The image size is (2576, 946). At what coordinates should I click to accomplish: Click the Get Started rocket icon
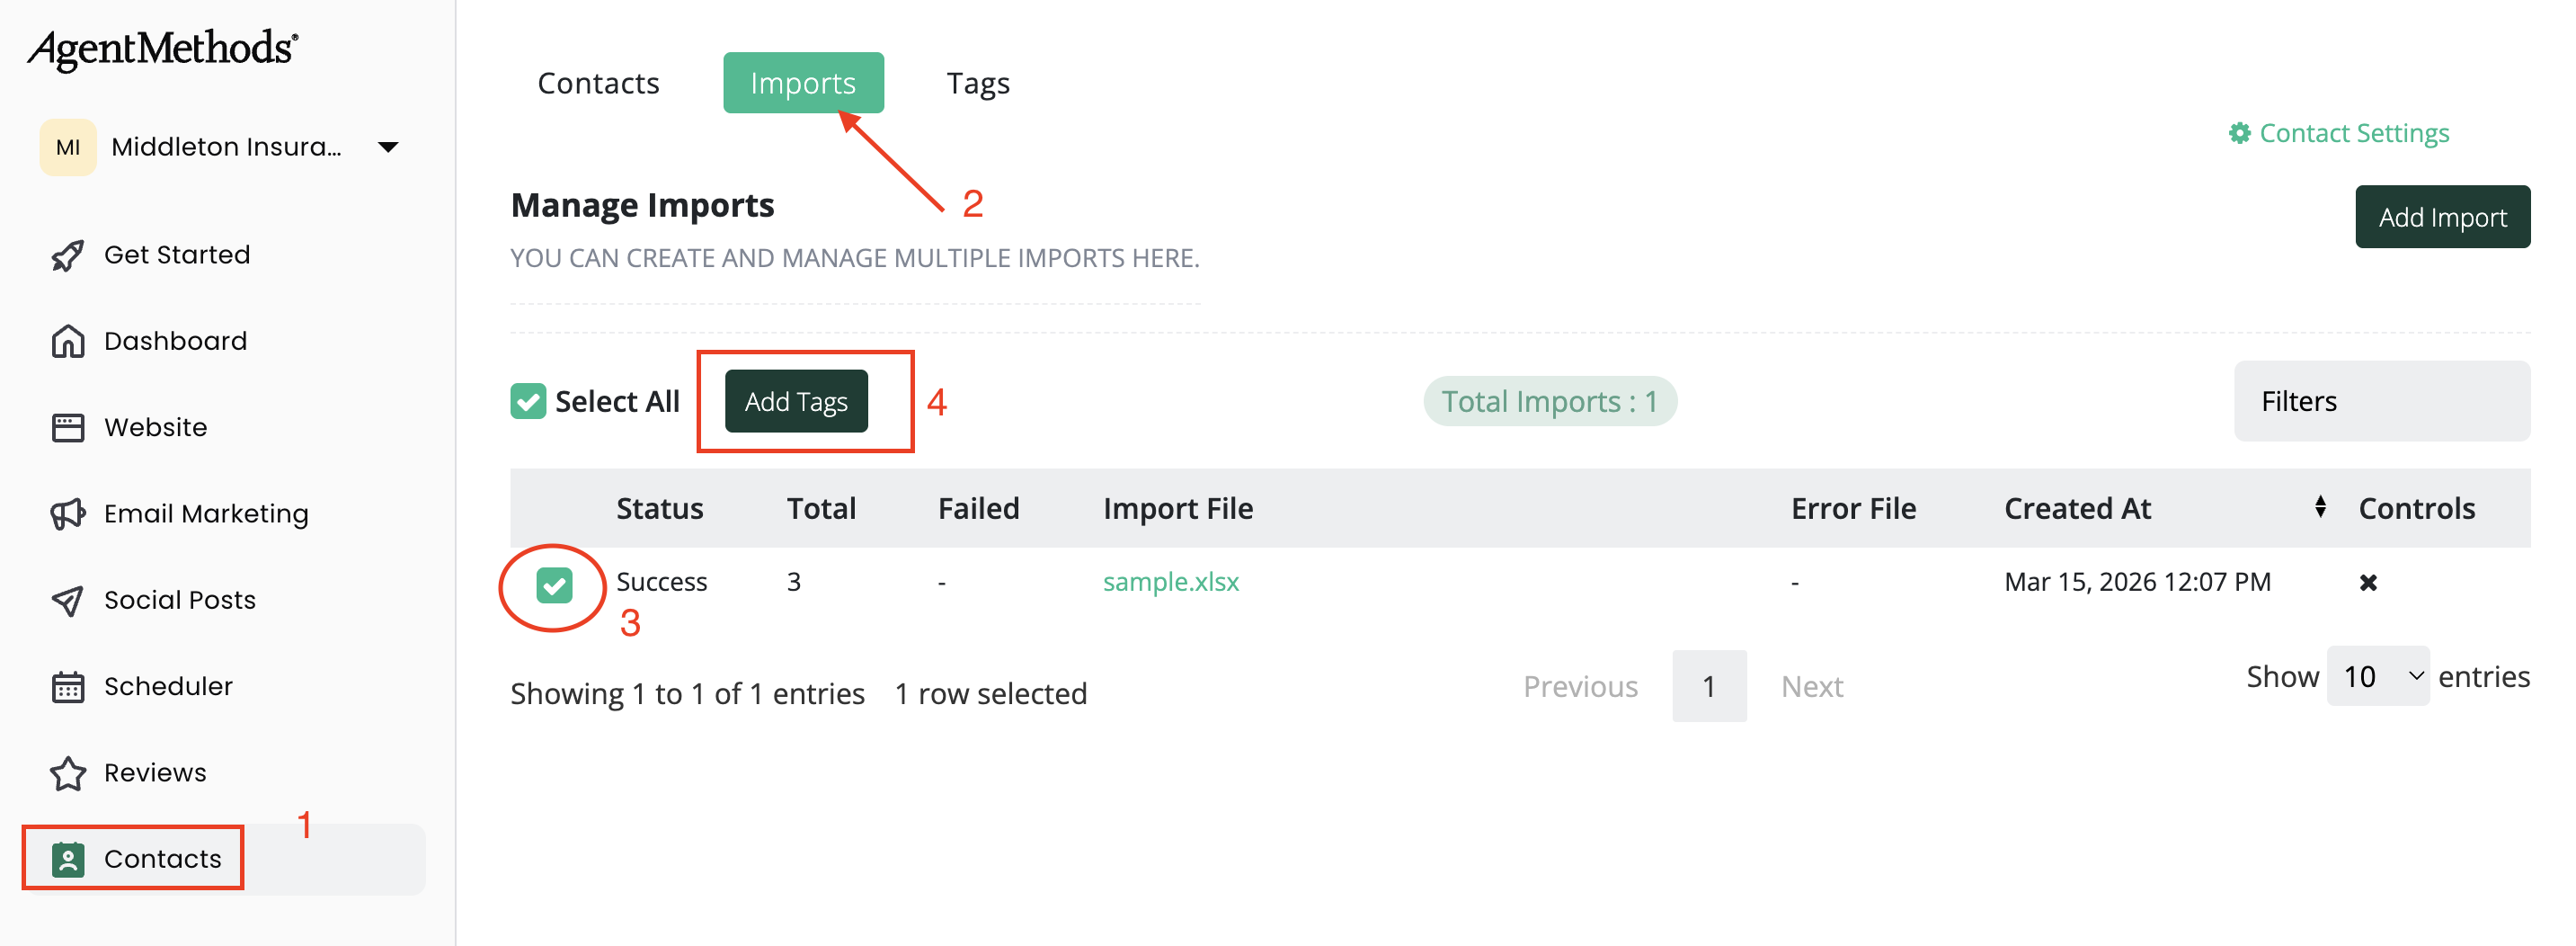point(67,256)
